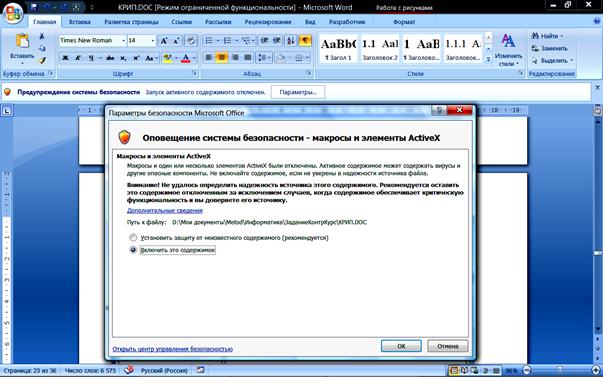Click the increase indent icon
Screen dimensions: 603x377
point(277,40)
